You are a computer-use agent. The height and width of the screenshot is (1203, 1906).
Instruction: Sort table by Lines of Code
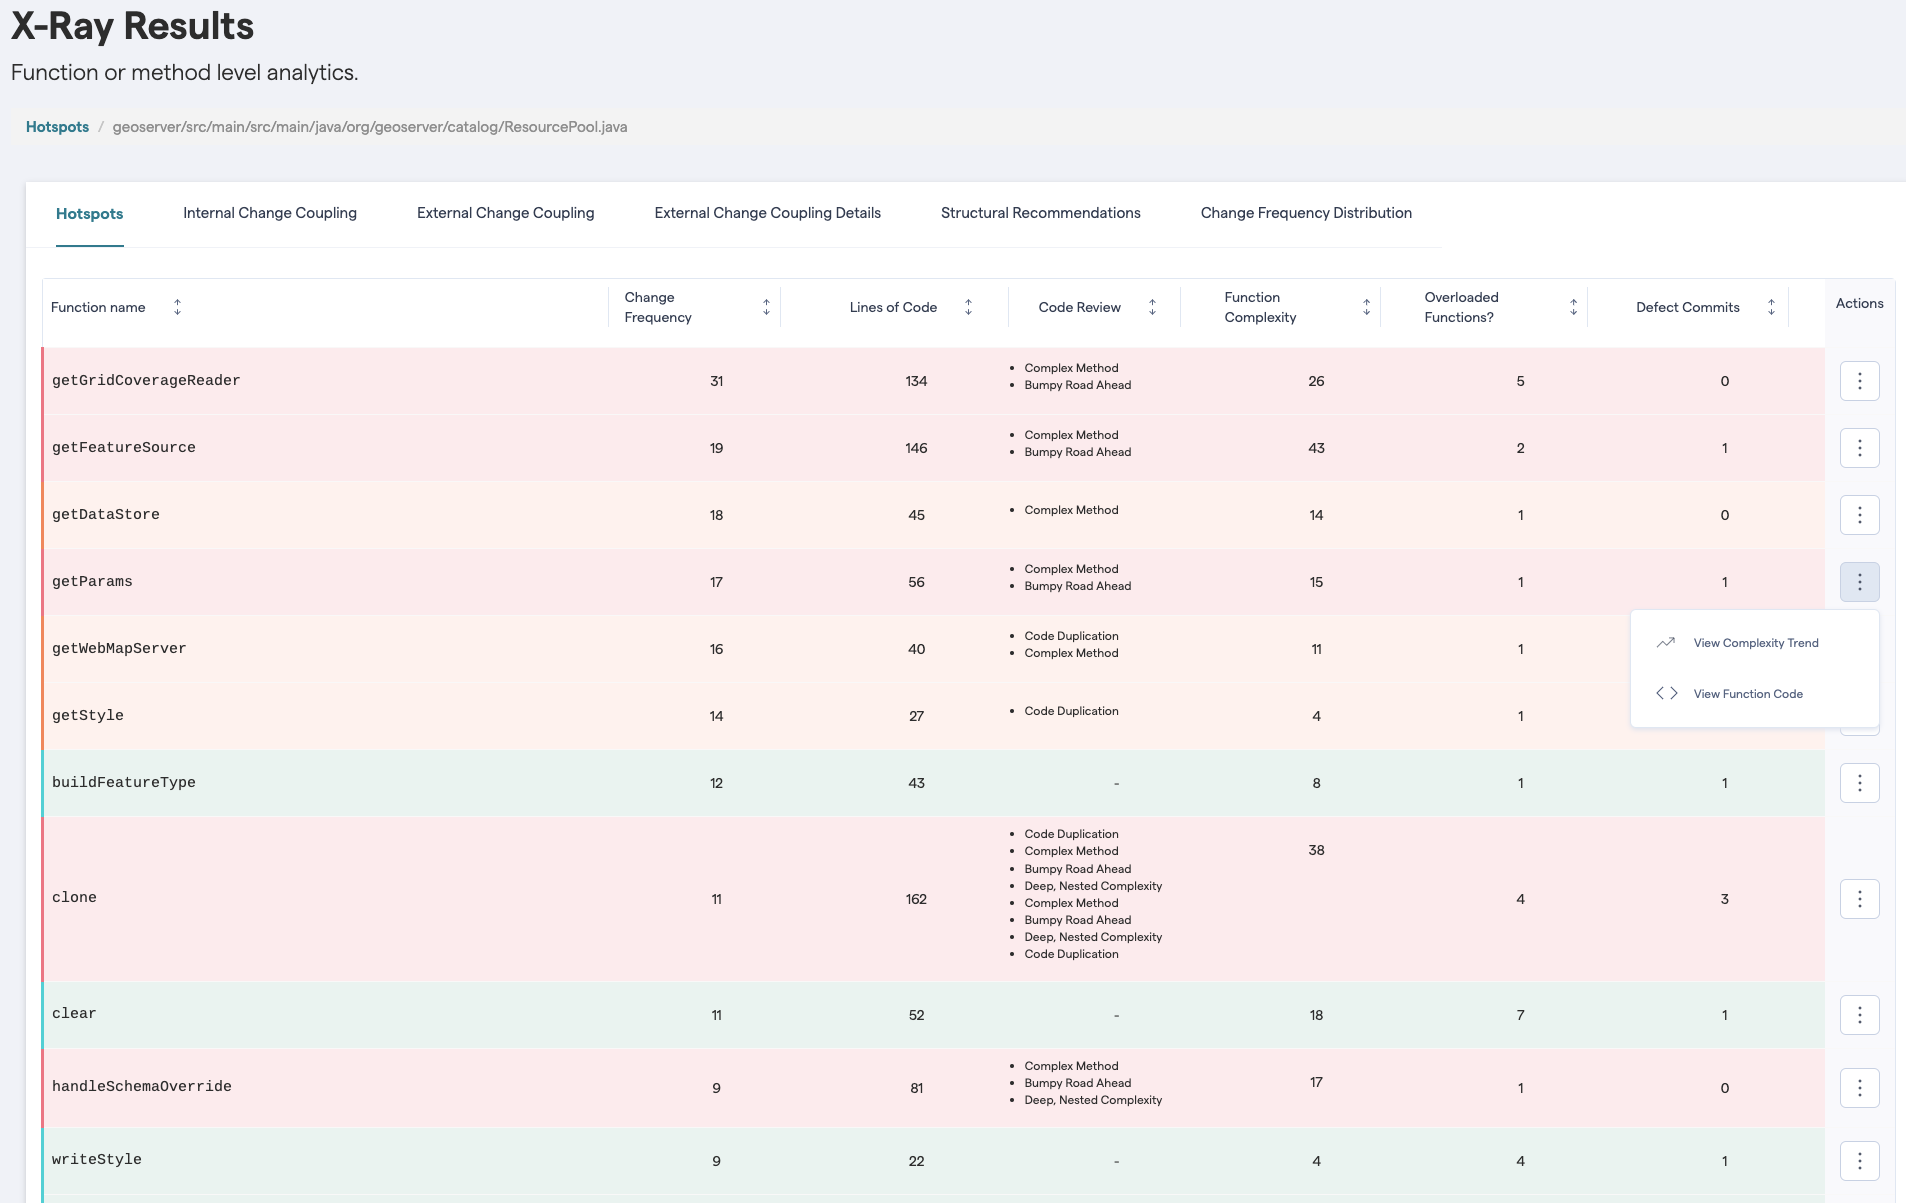tap(968, 307)
